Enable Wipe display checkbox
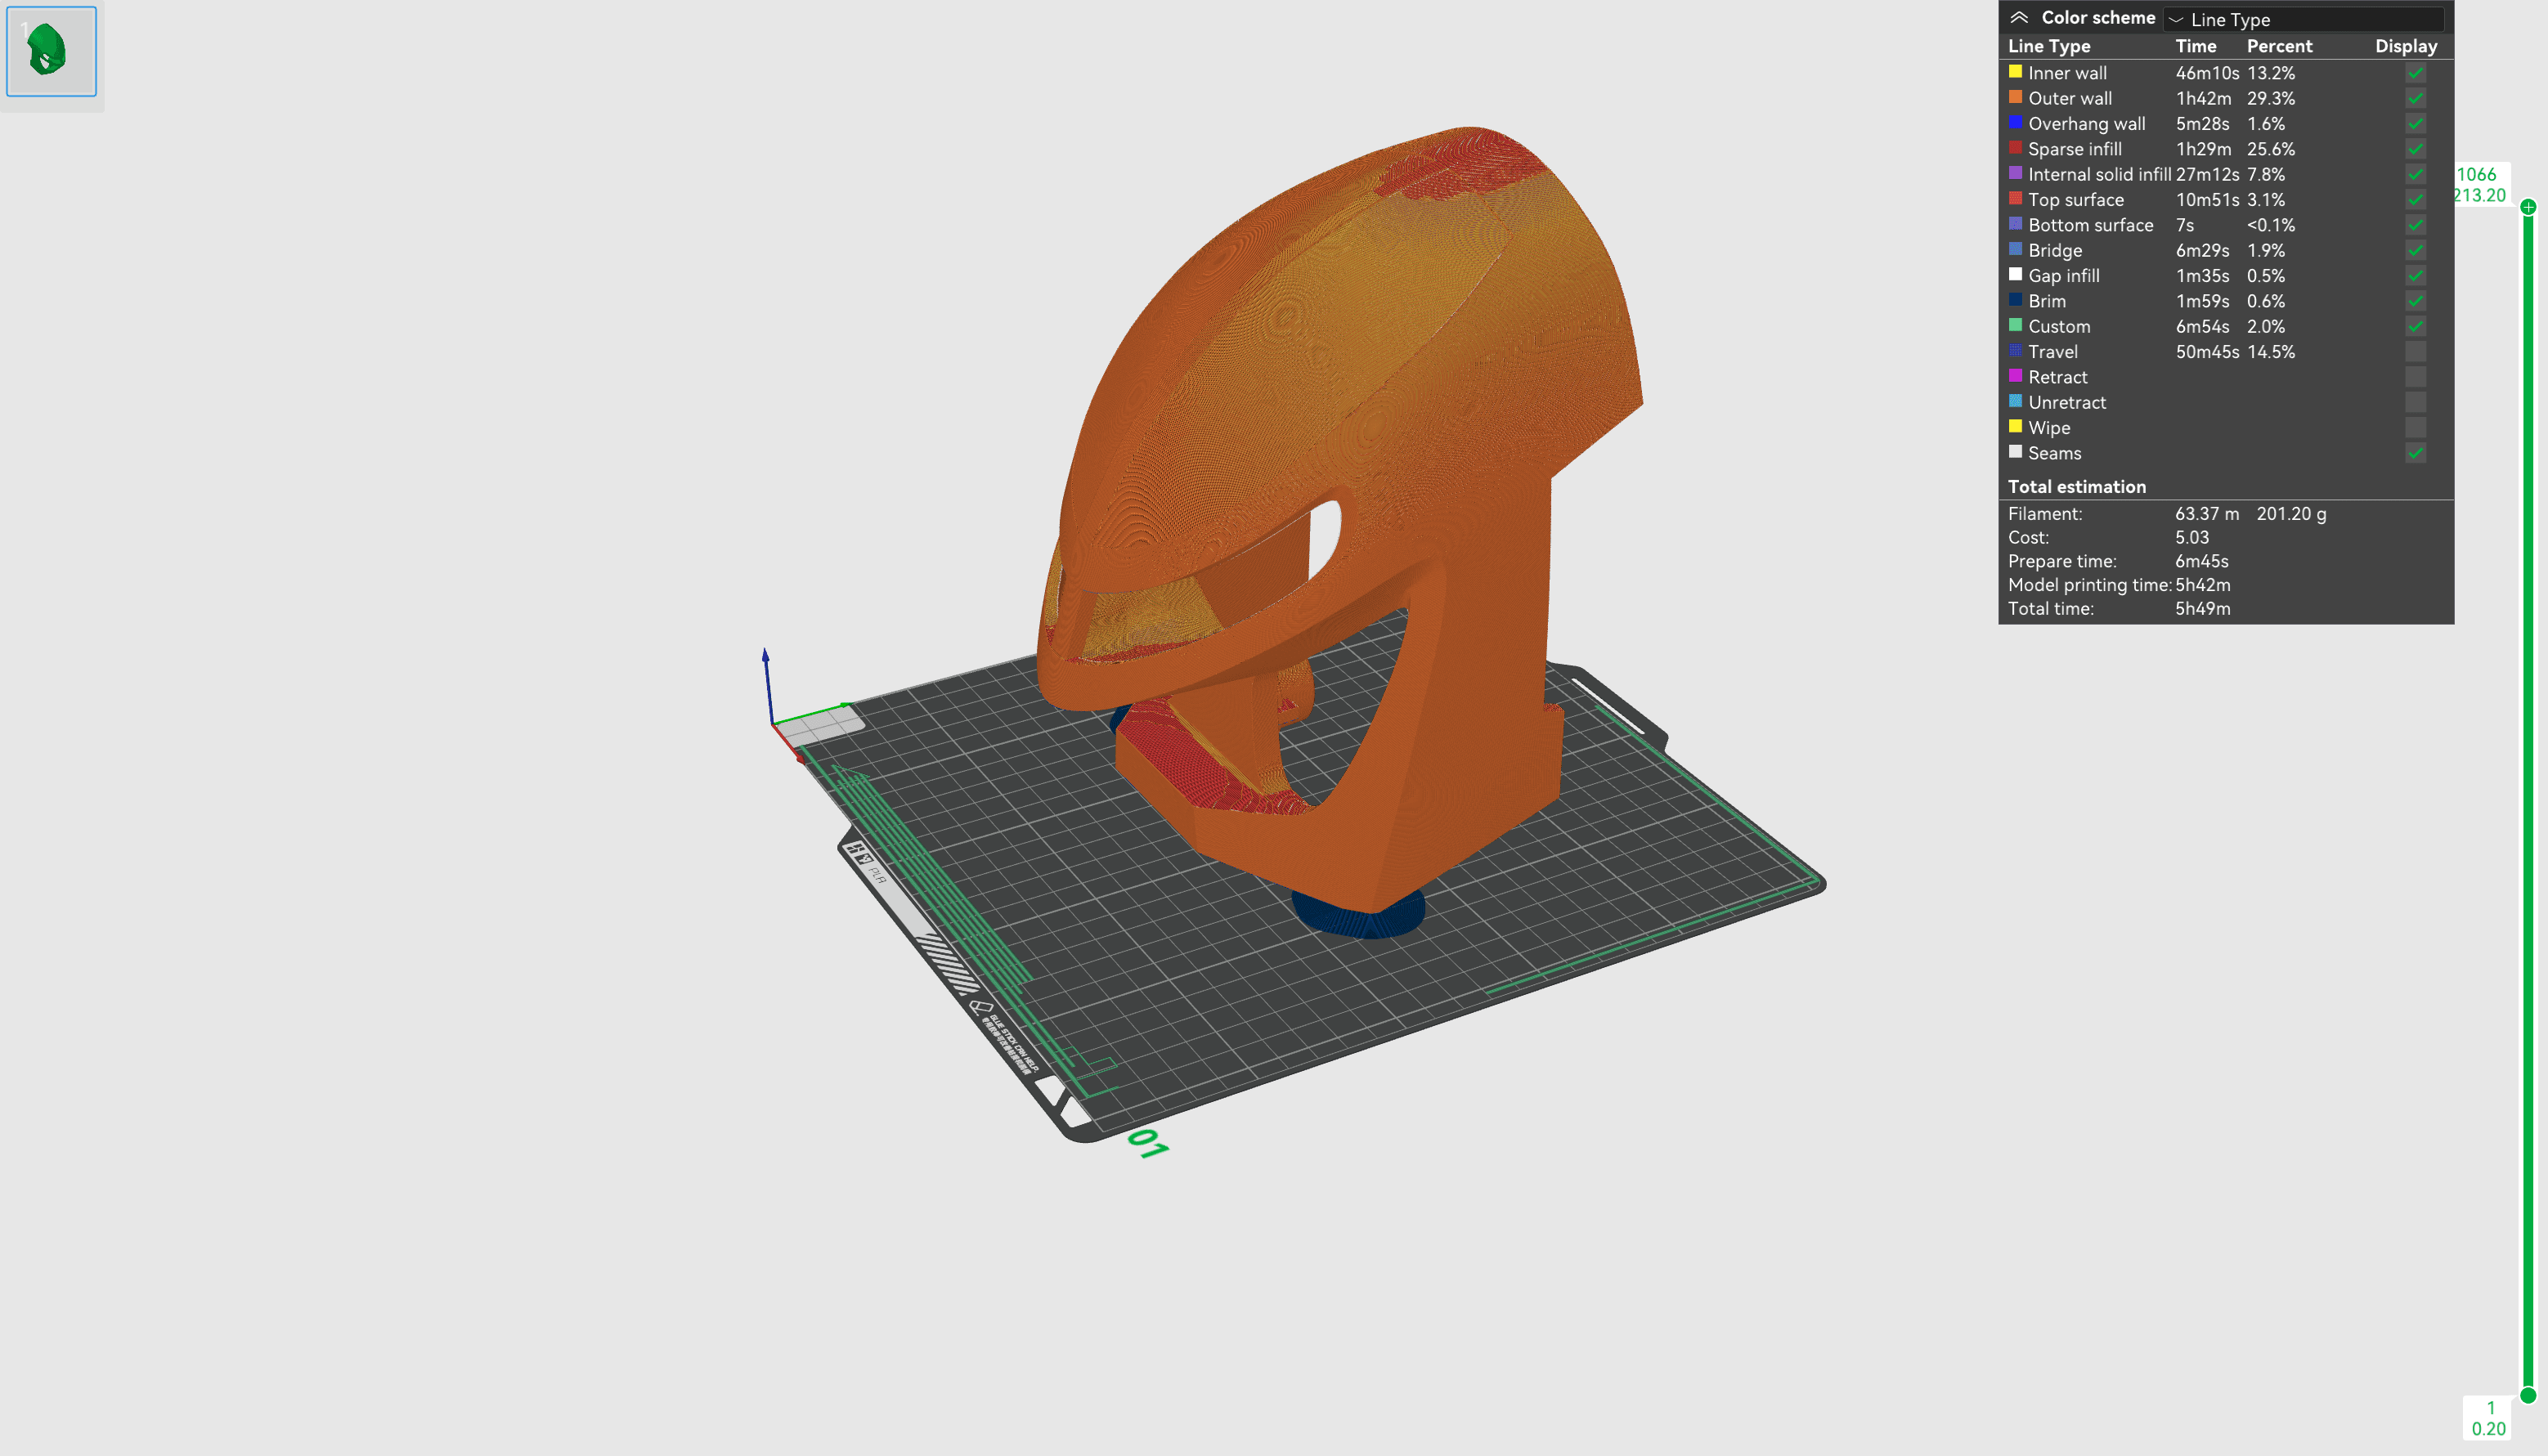Image resolution: width=2548 pixels, height=1456 pixels. pyautogui.click(x=2415, y=428)
